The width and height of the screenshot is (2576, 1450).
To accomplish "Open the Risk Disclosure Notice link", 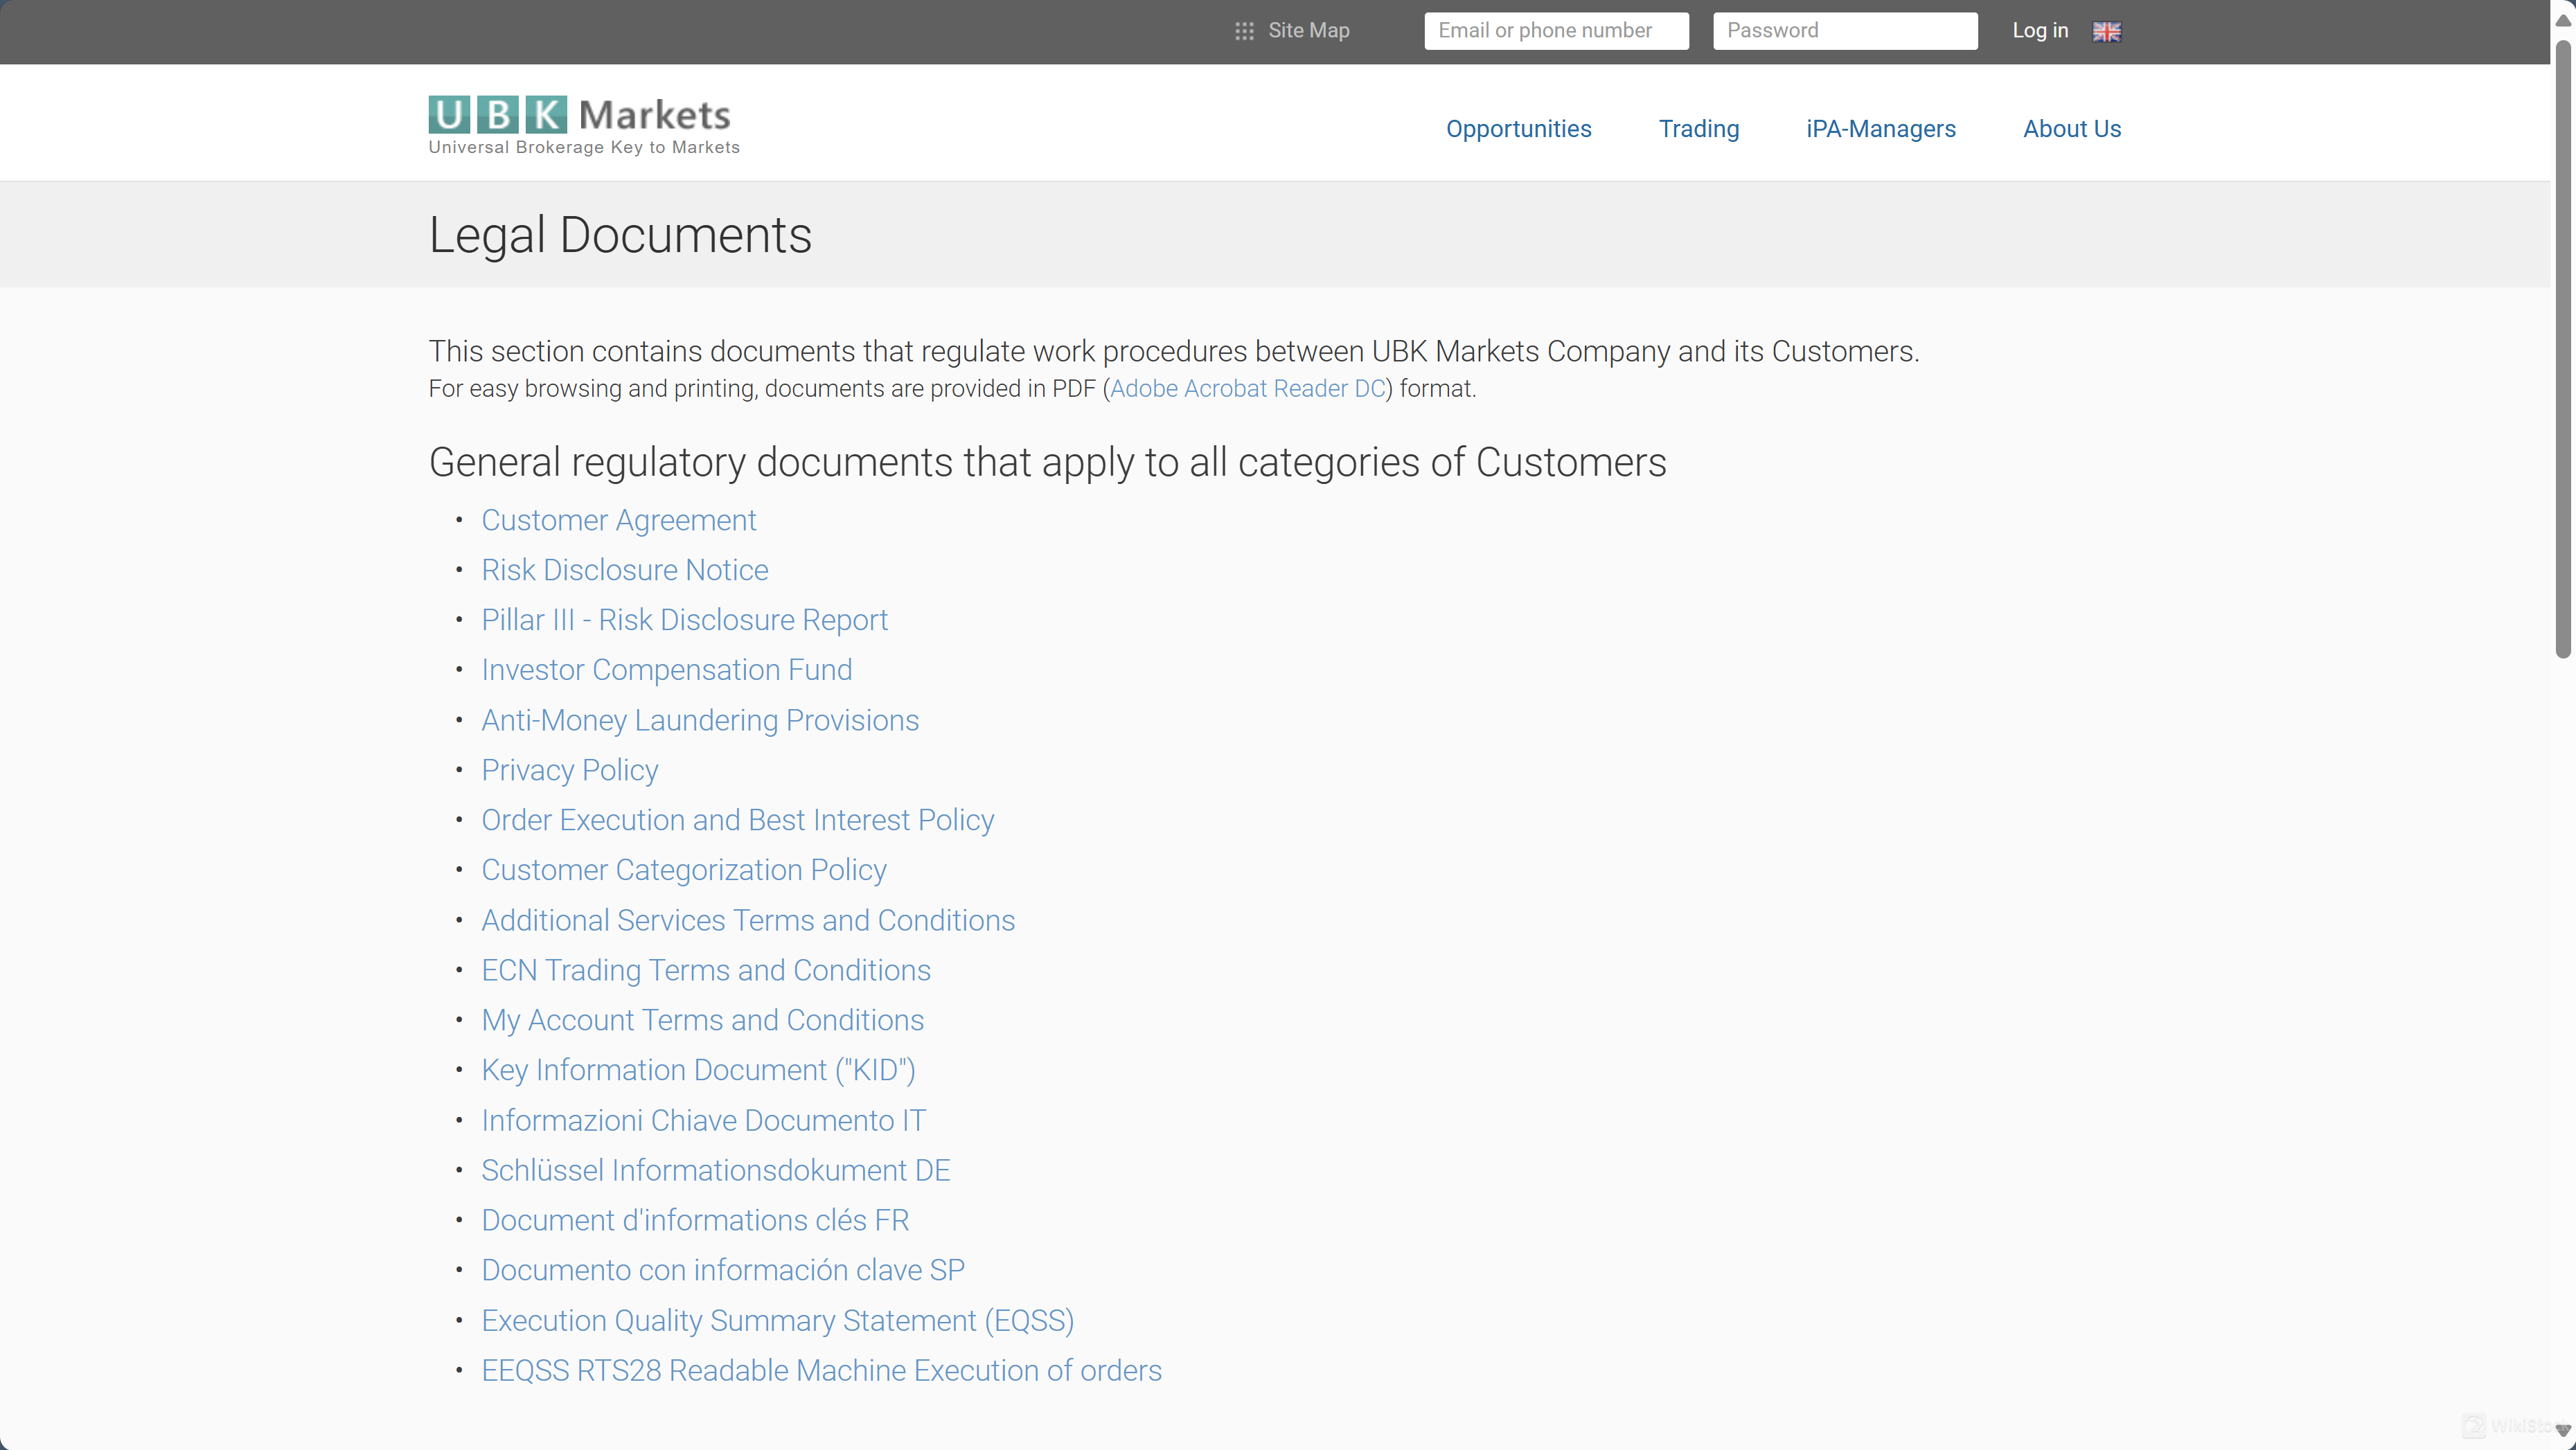I will 624,571.
